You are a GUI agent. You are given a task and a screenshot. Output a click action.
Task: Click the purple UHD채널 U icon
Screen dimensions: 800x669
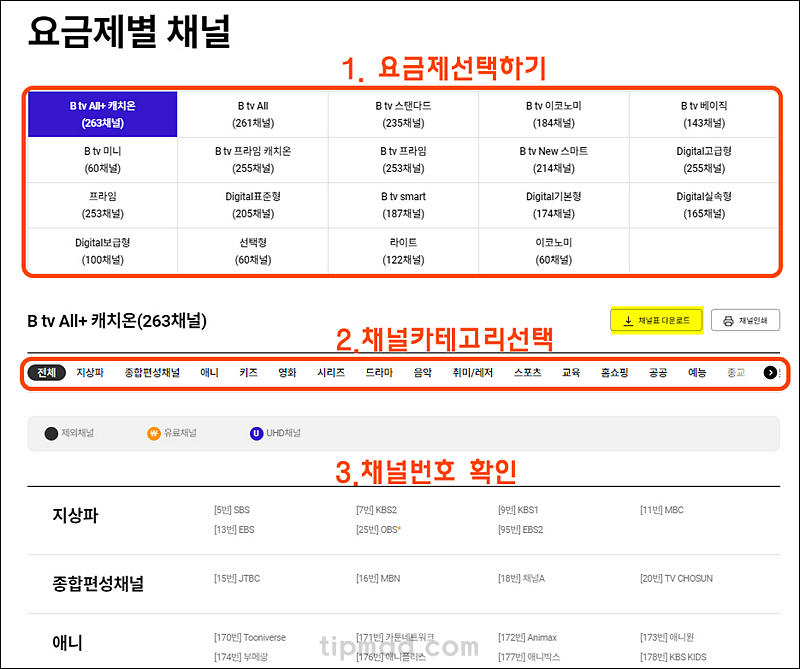258,432
